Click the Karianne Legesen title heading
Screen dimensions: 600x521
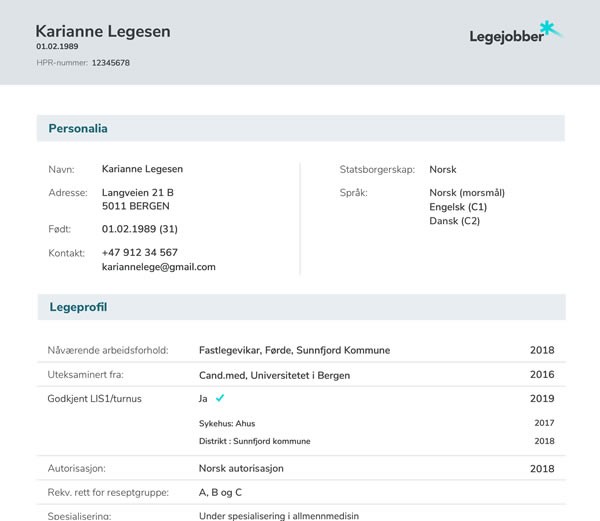pyautogui.click(x=102, y=31)
